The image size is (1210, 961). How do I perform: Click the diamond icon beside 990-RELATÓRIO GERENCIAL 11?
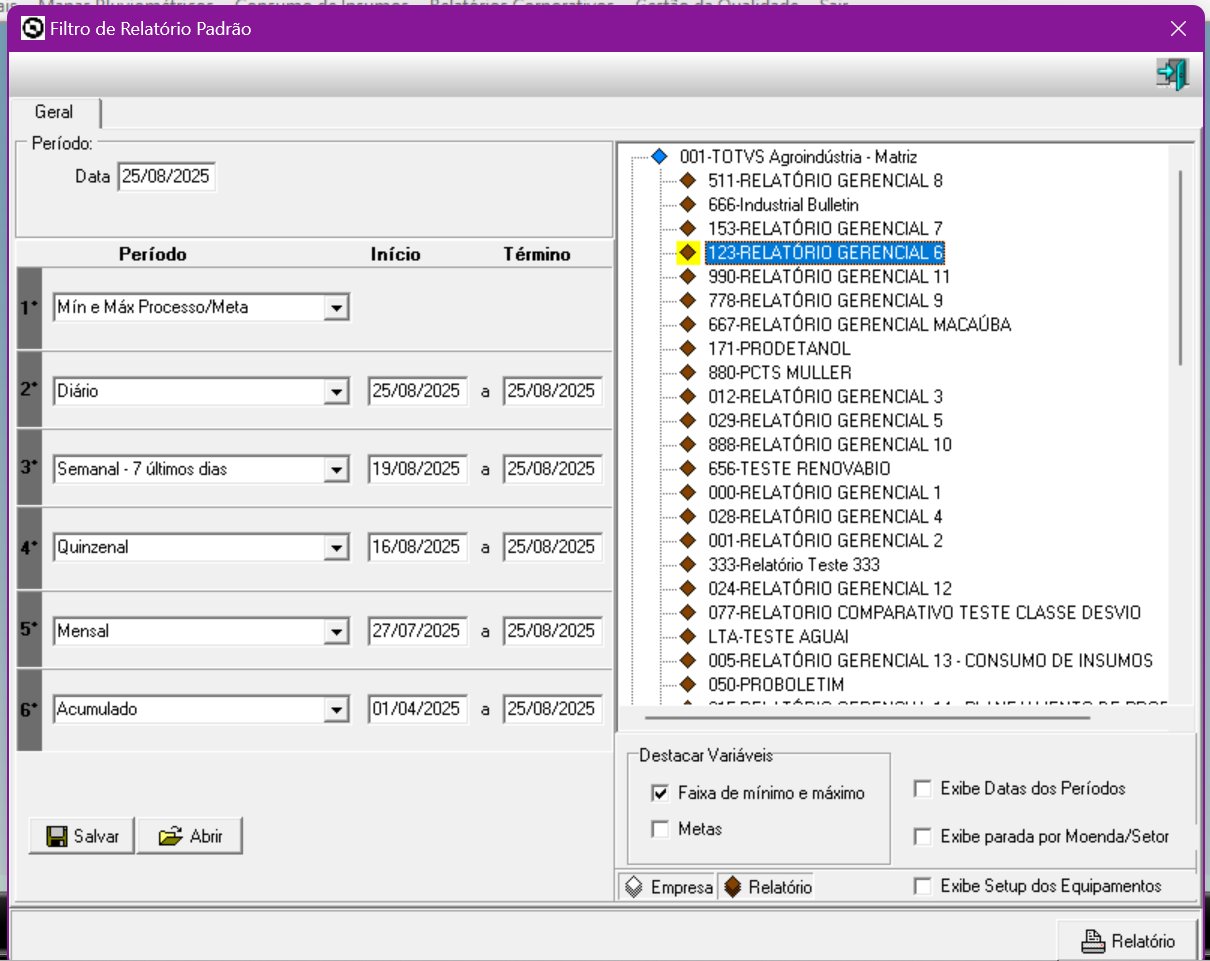(x=688, y=277)
